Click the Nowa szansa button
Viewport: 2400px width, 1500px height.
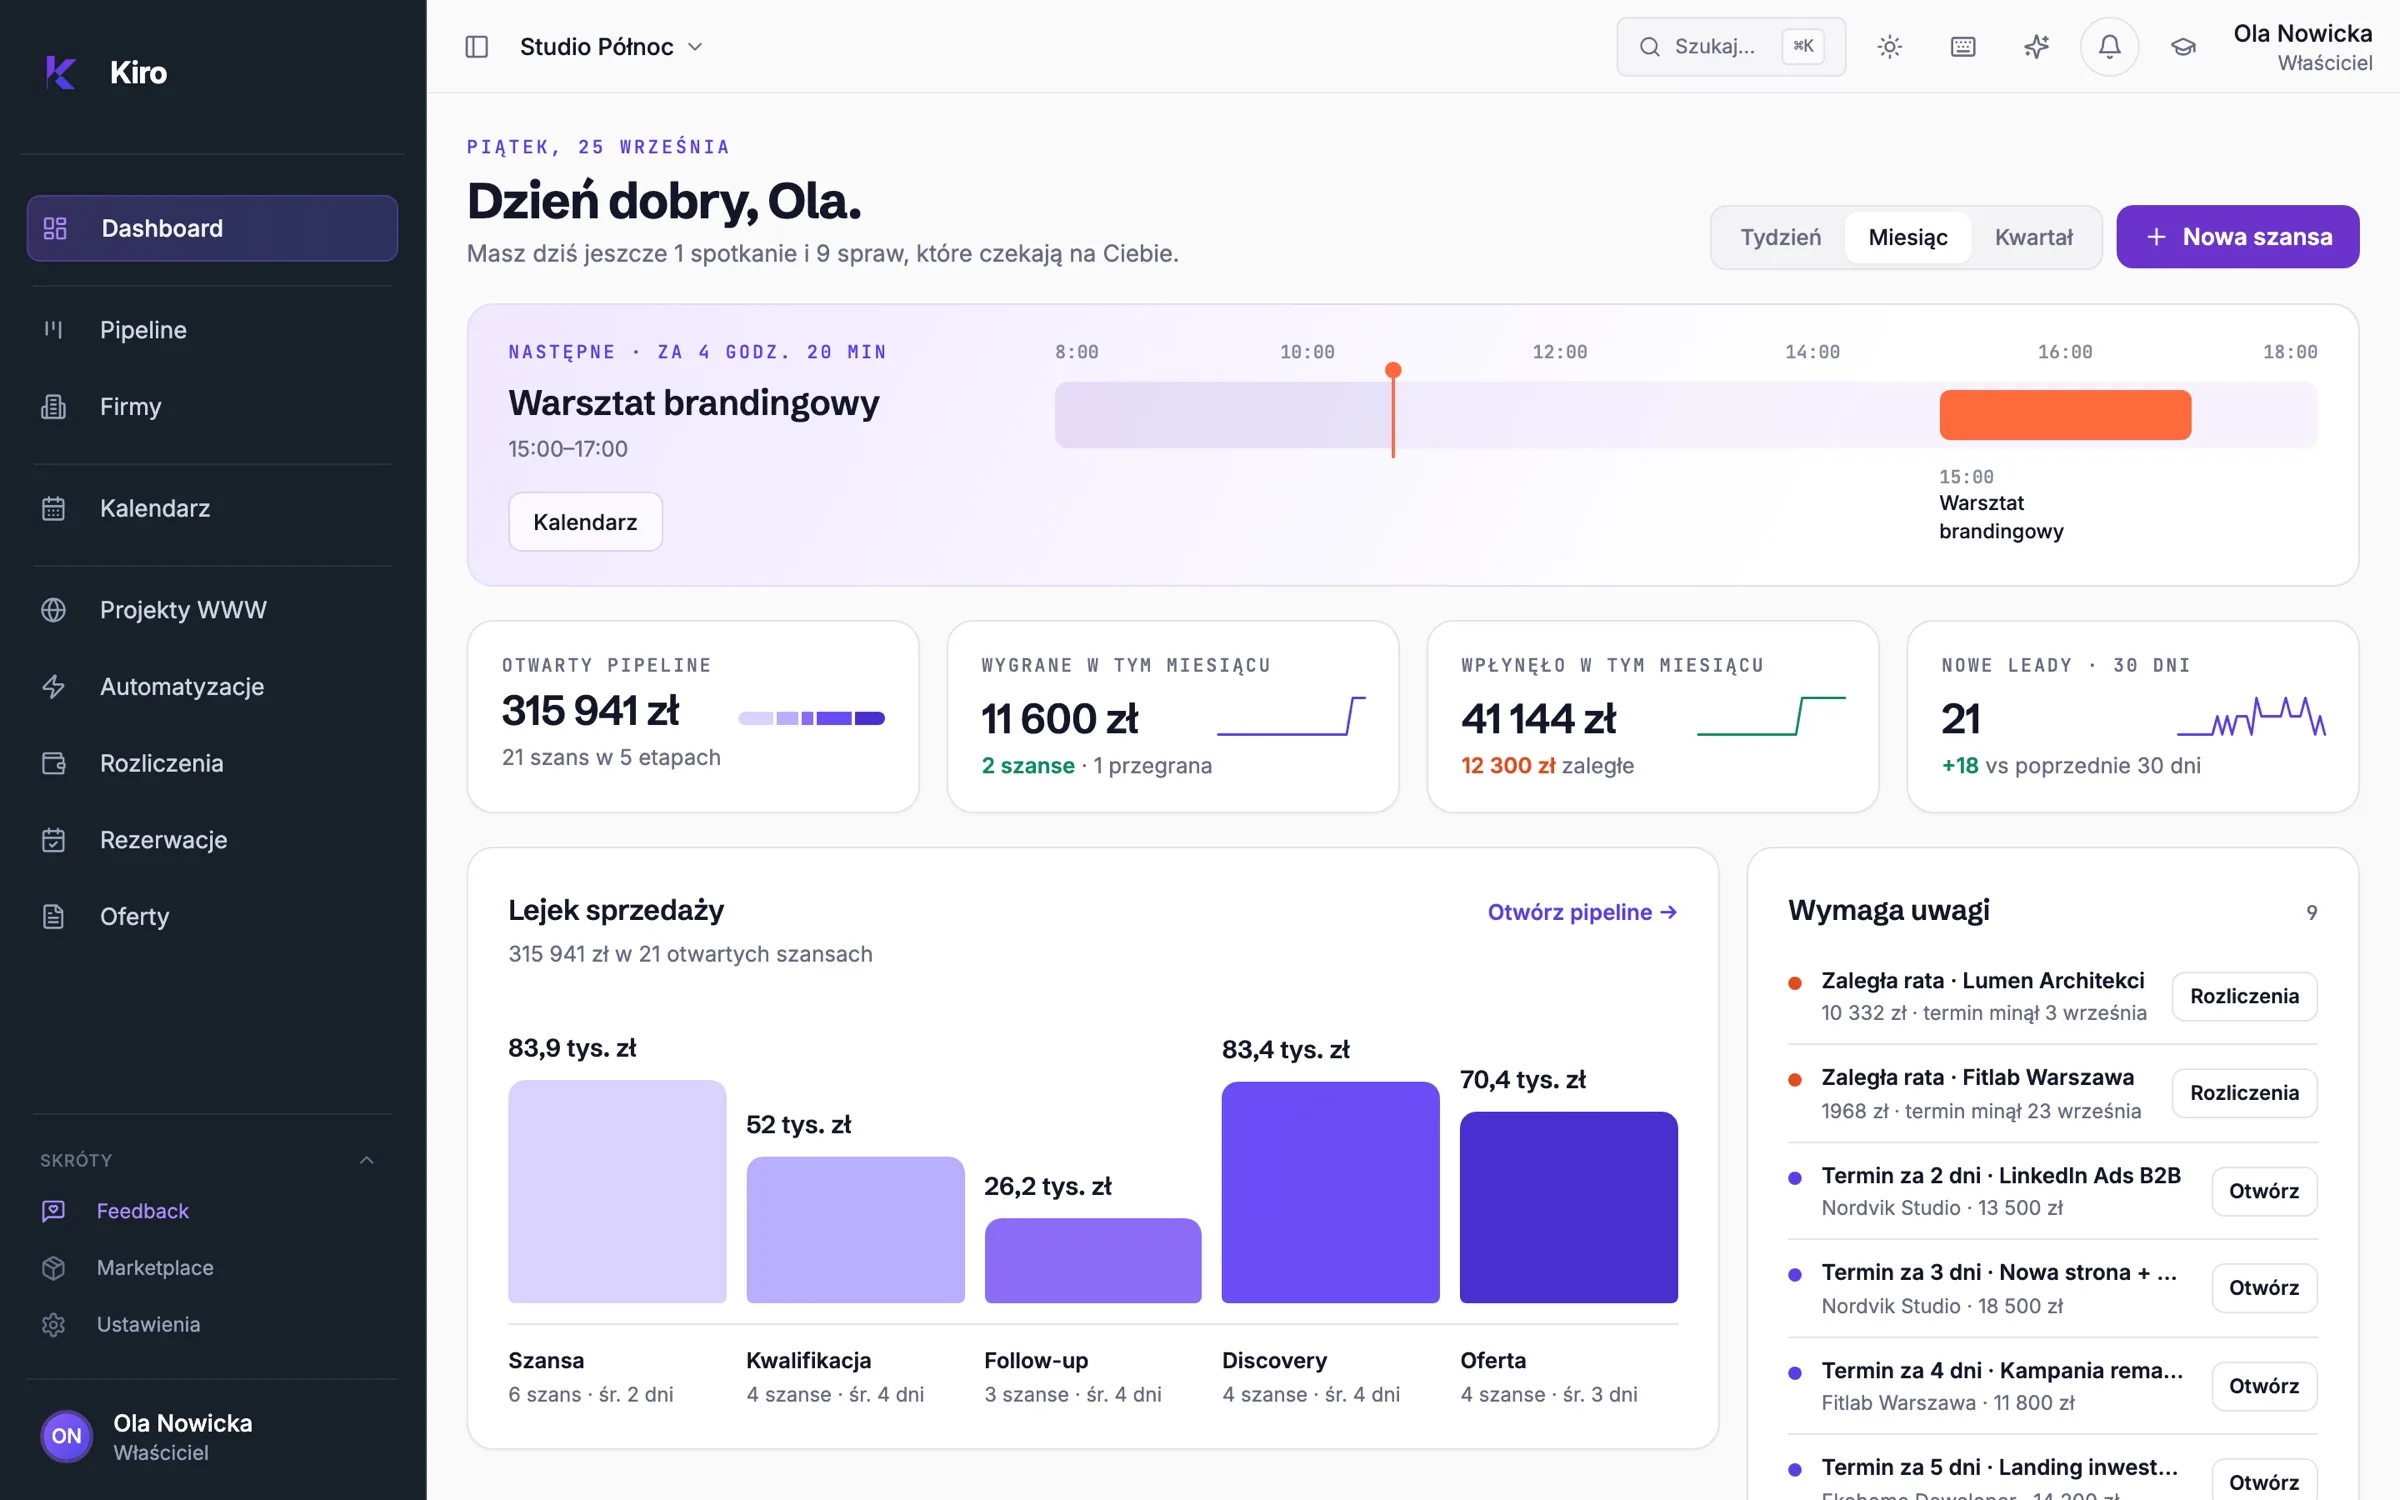[2237, 237]
